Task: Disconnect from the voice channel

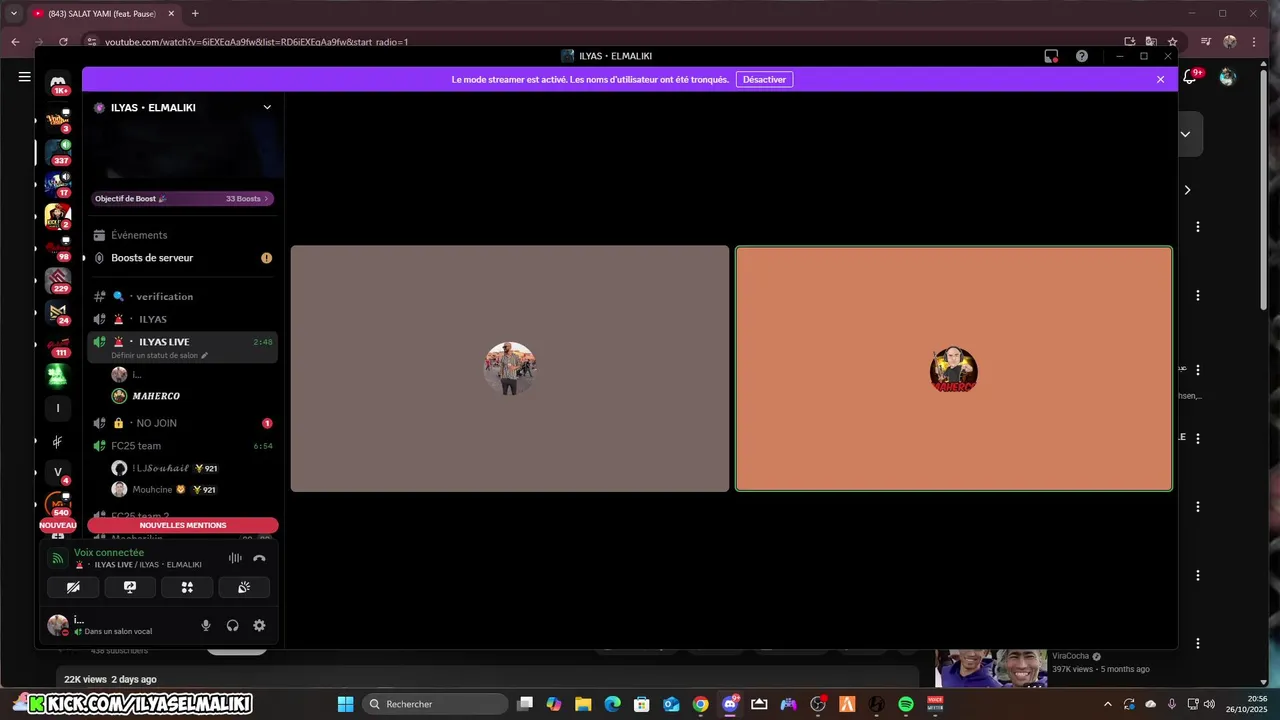Action: [x=259, y=558]
